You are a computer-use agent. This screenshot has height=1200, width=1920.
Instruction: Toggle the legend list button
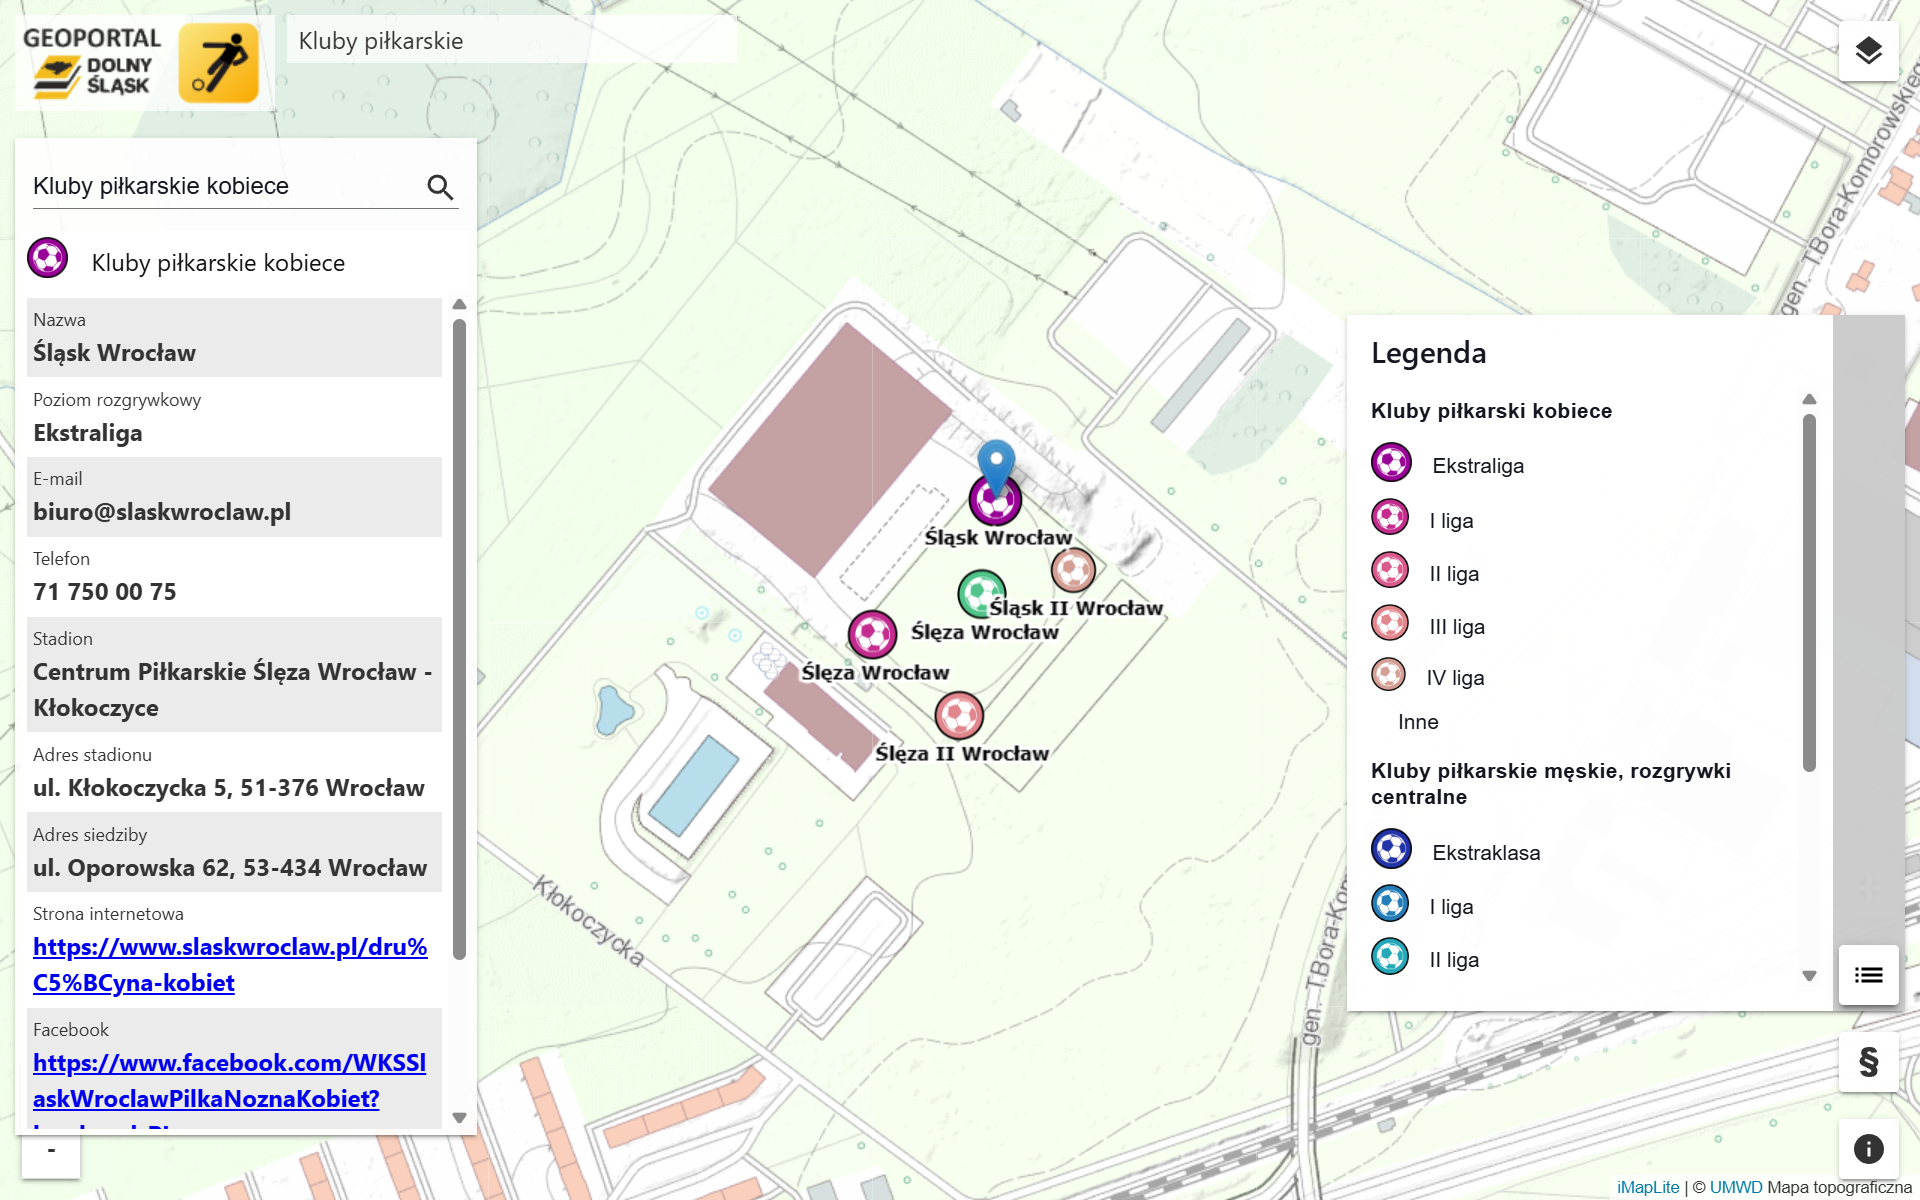coord(1868,975)
